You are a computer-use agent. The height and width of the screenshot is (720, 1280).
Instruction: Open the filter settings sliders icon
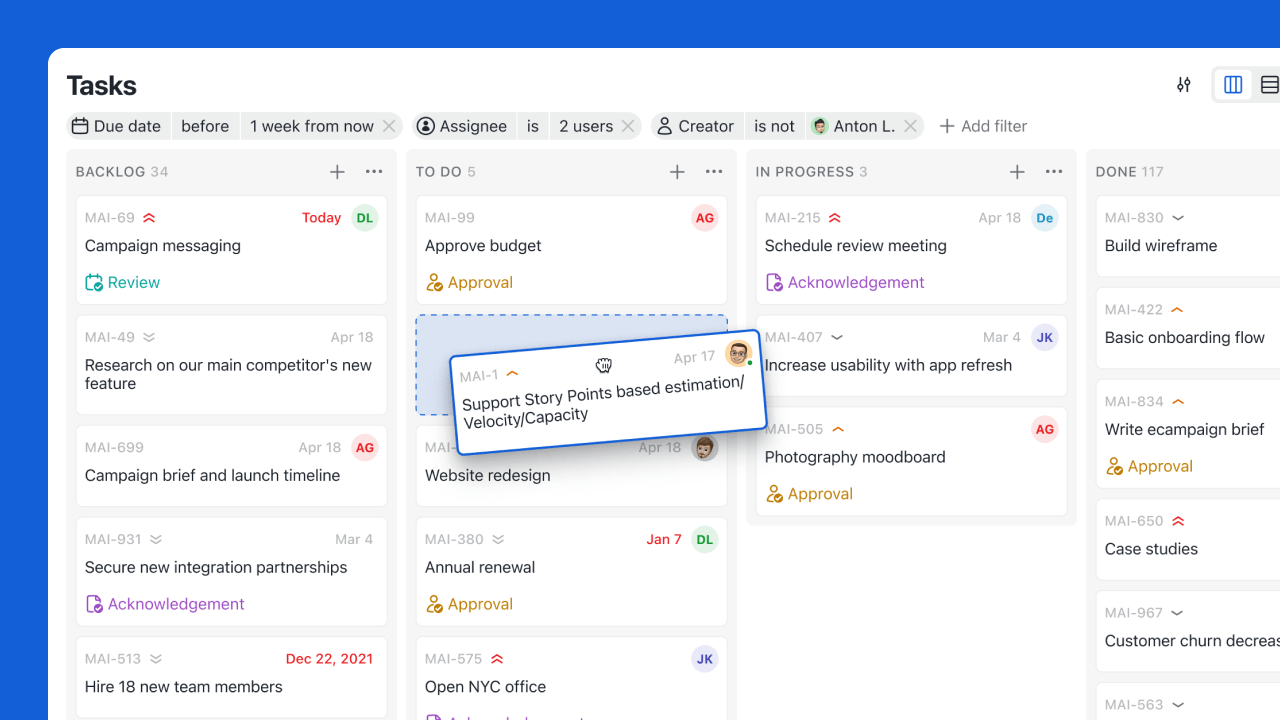(1184, 85)
